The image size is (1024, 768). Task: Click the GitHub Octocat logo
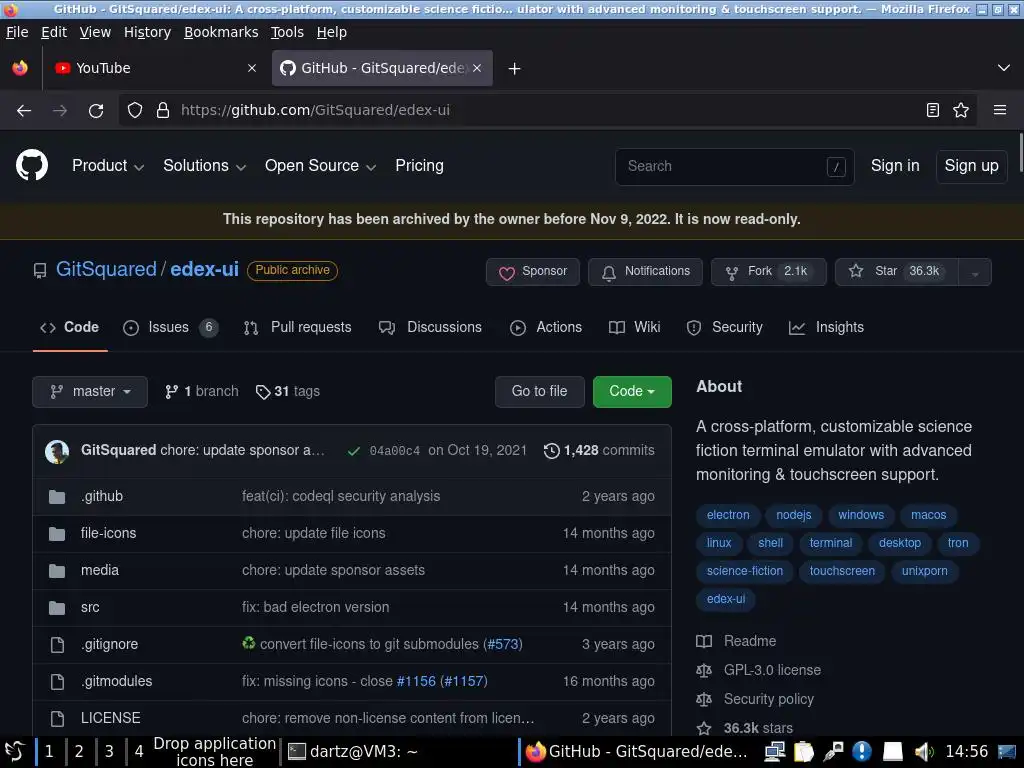point(31,165)
